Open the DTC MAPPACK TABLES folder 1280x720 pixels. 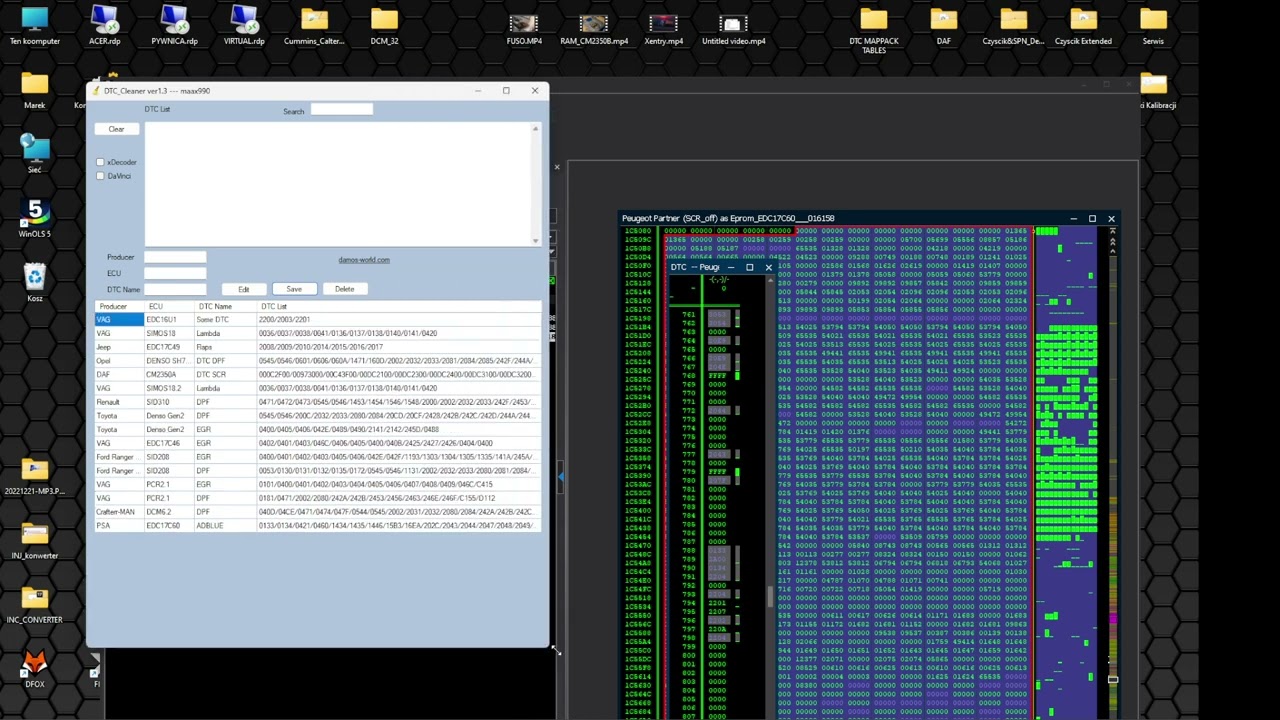pyautogui.click(x=873, y=31)
